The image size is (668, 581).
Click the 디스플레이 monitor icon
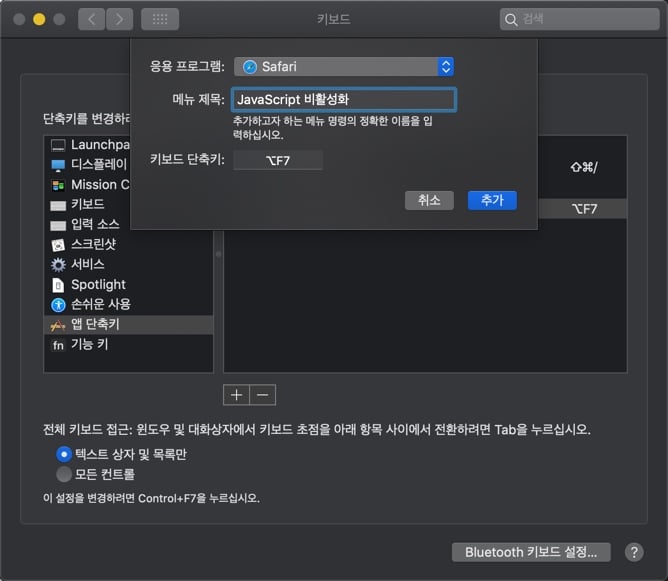click(58, 165)
